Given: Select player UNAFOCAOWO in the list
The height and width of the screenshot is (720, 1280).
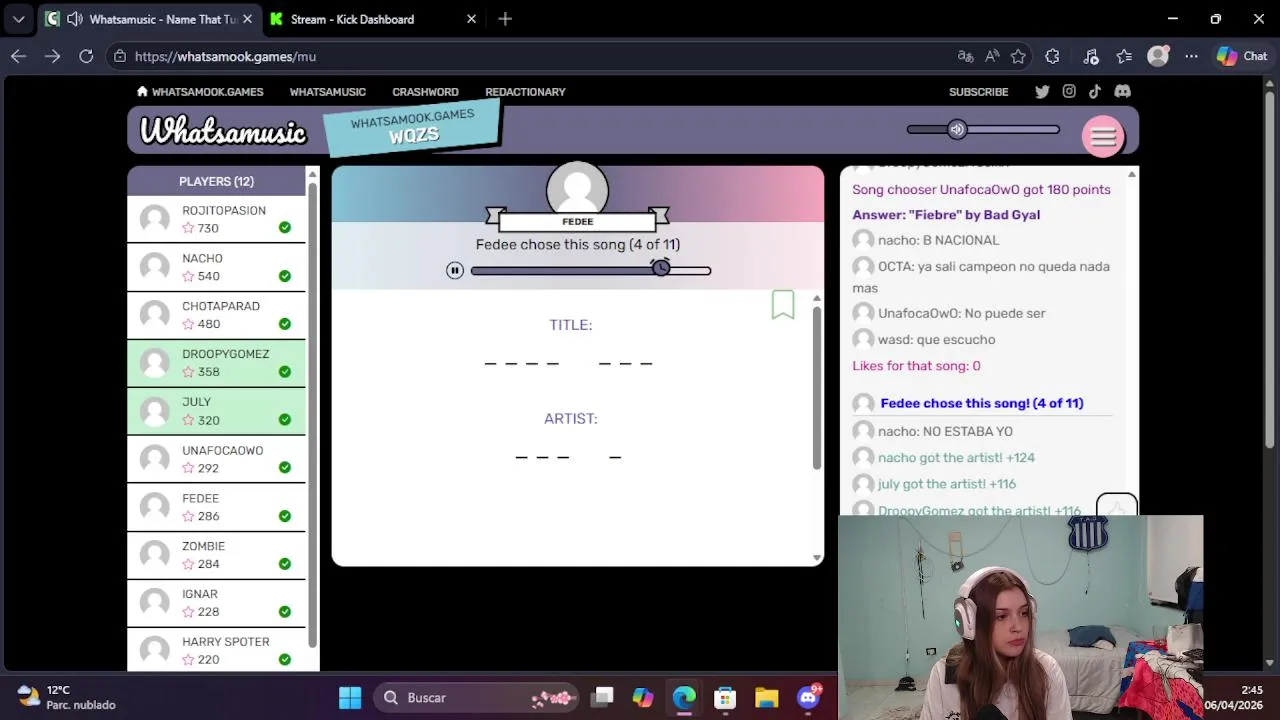Looking at the screenshot, I should 216,459.
